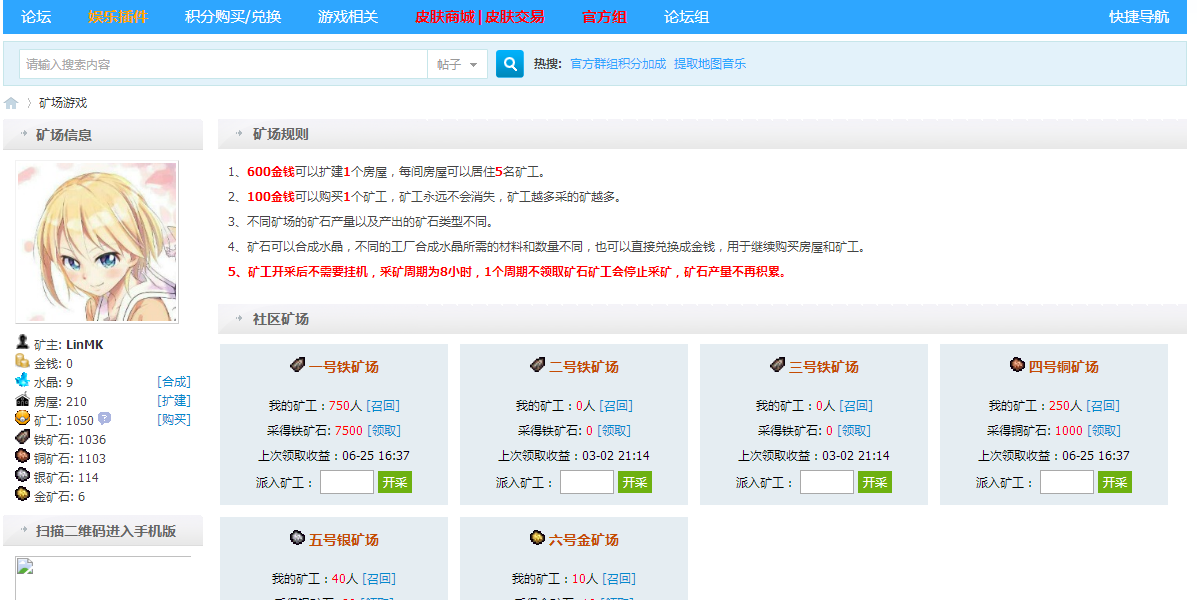Click the home icon in the breadcrumb

tap(10, 102)
